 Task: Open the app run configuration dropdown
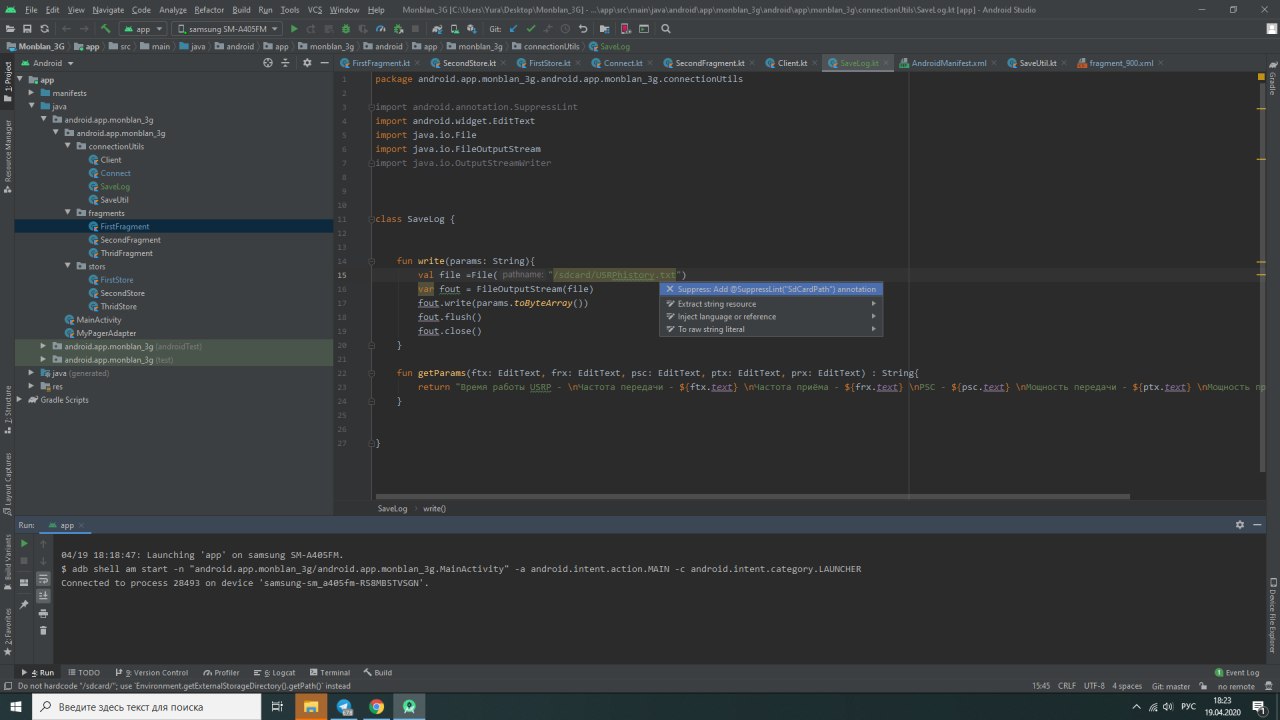[x=143, y=29]
